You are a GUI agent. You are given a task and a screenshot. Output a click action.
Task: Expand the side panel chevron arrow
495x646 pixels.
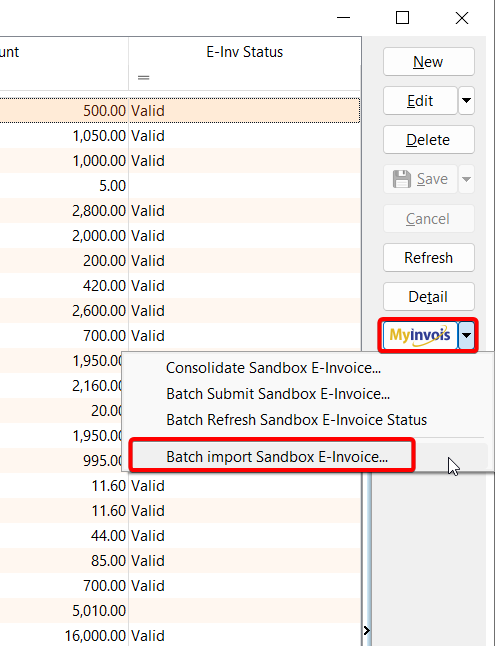[366, 630]
